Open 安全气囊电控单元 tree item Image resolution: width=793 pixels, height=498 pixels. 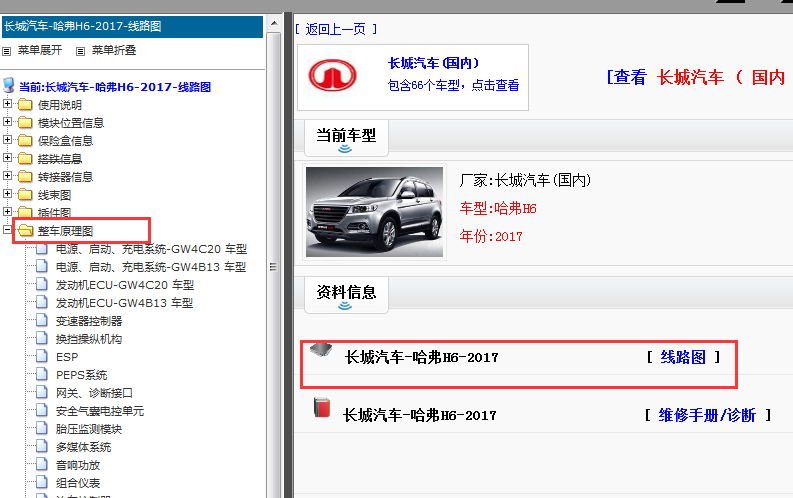click(x=100, y=411)
